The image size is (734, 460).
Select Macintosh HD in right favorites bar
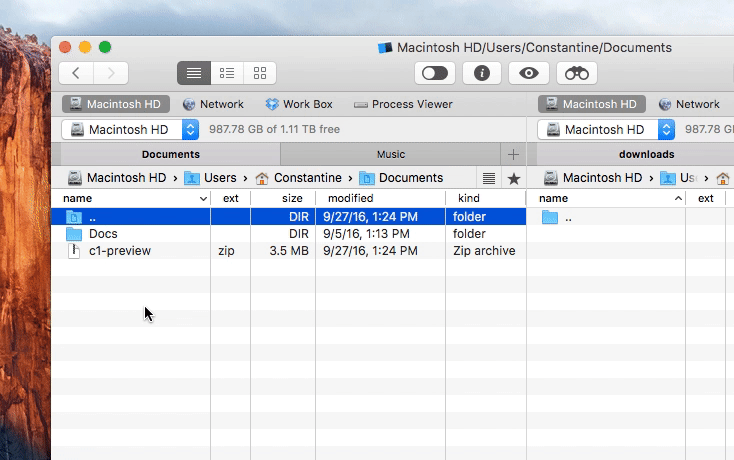592,104
